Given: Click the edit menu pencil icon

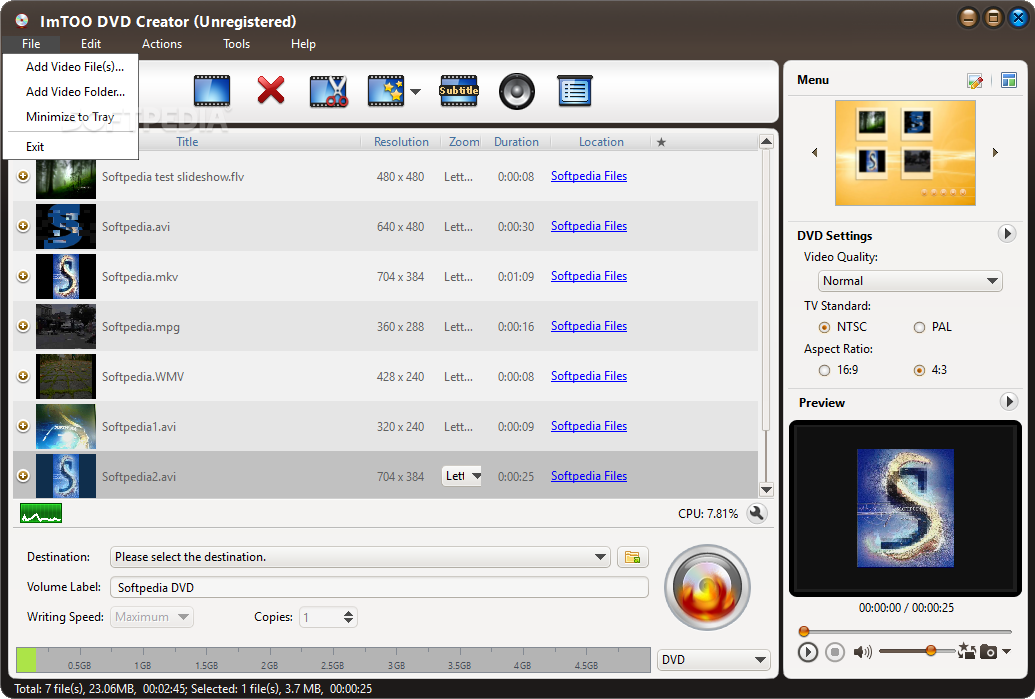Looking at the screenshot, I should pyautogui.click(x=975, y=81).
